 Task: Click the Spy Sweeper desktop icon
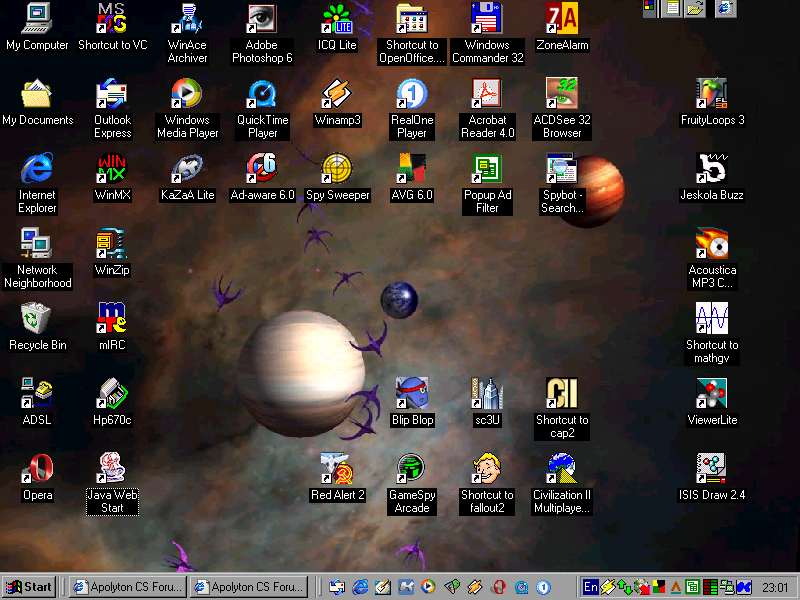click(x=337, y=169)
